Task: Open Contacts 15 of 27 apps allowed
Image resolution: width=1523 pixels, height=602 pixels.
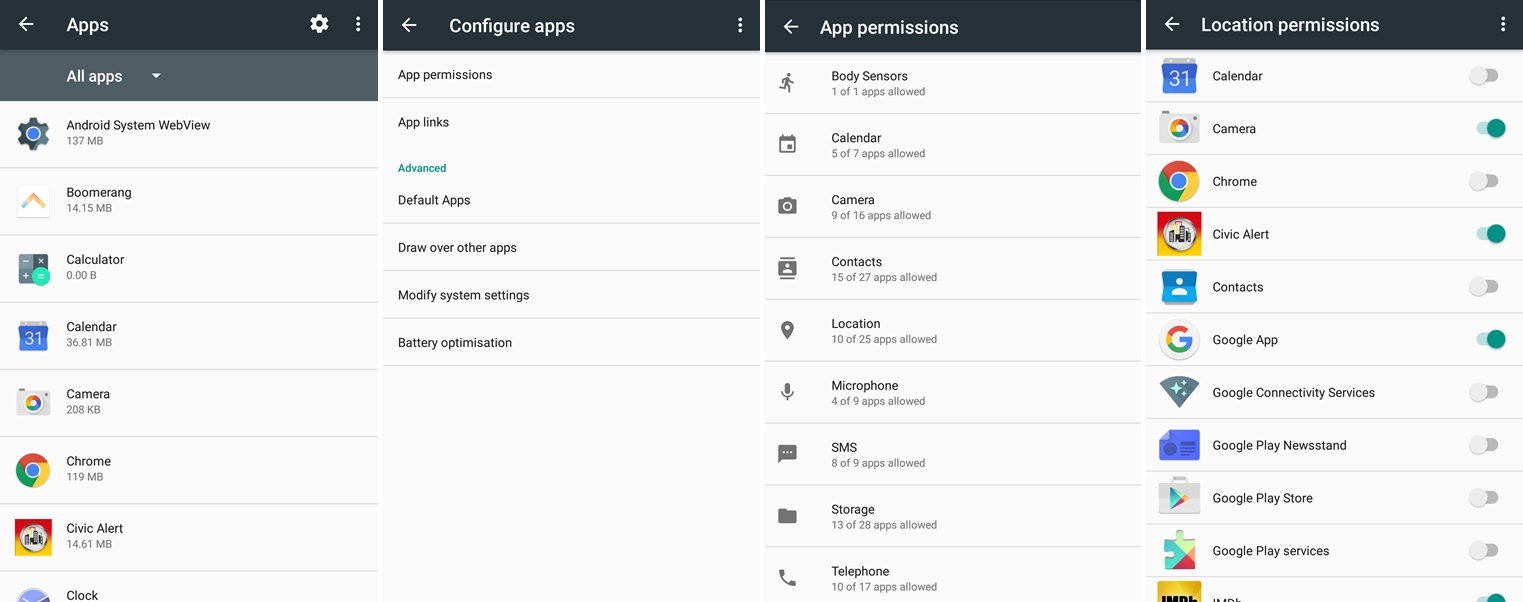Action: [x=953, y=269]
